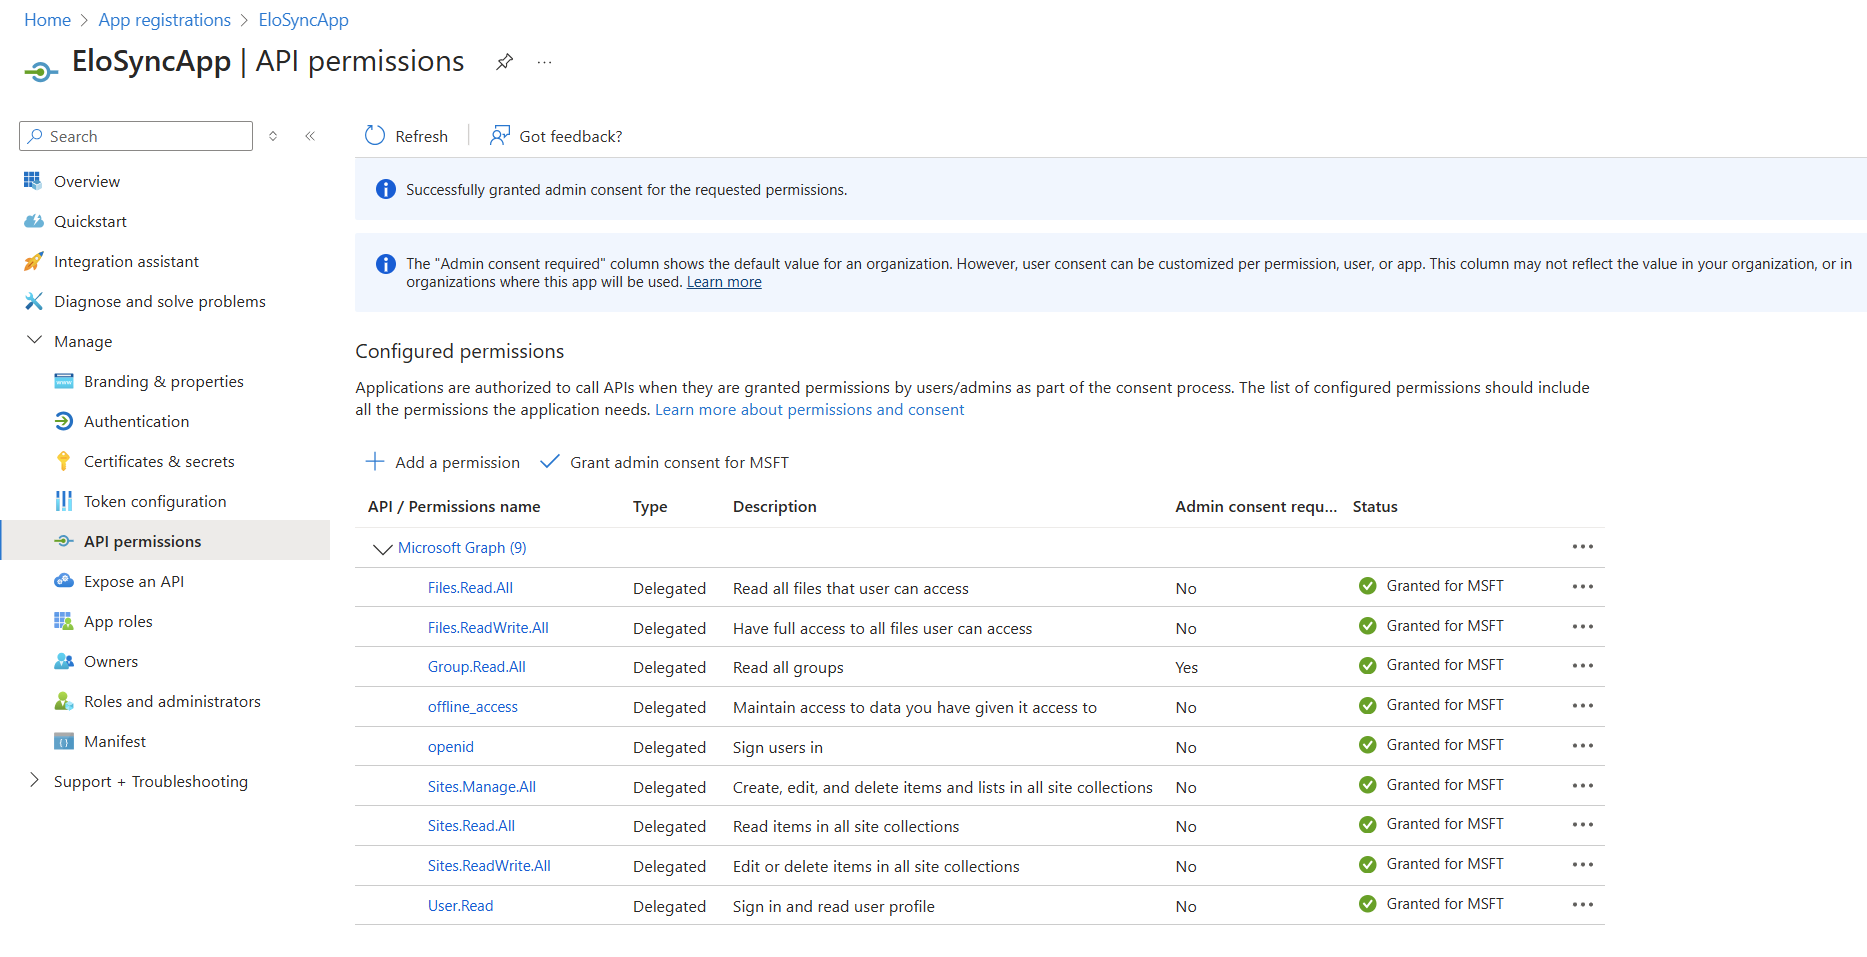Click the sidebar Search input field
Viewport: 1867px width, 957px height.
(x=136, y=136)
